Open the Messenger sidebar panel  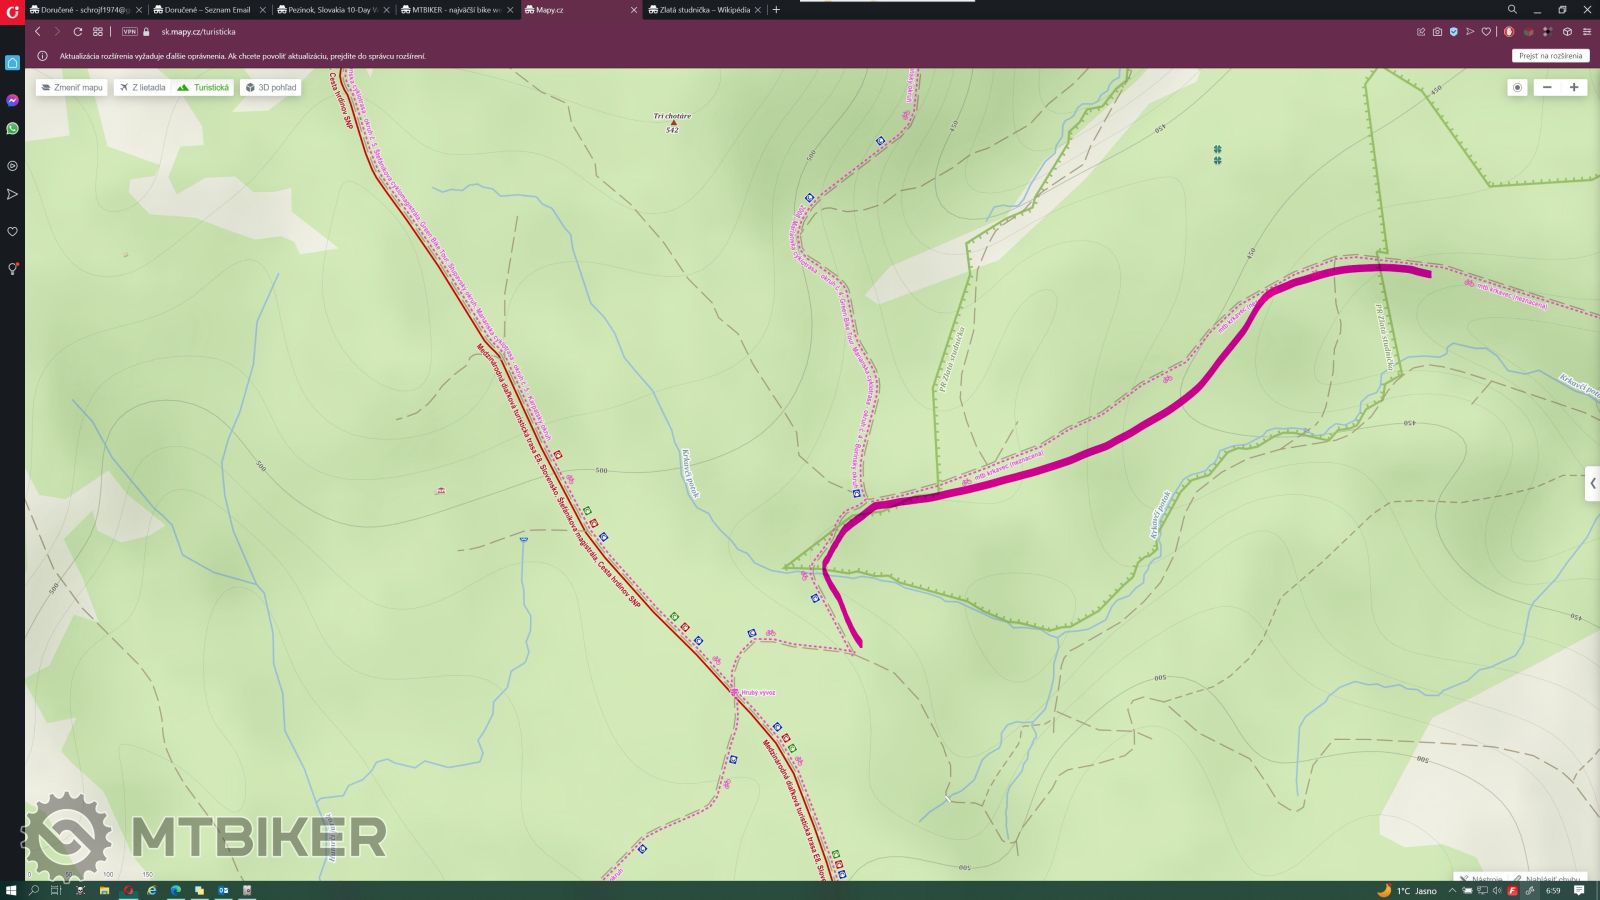point(12,100)
